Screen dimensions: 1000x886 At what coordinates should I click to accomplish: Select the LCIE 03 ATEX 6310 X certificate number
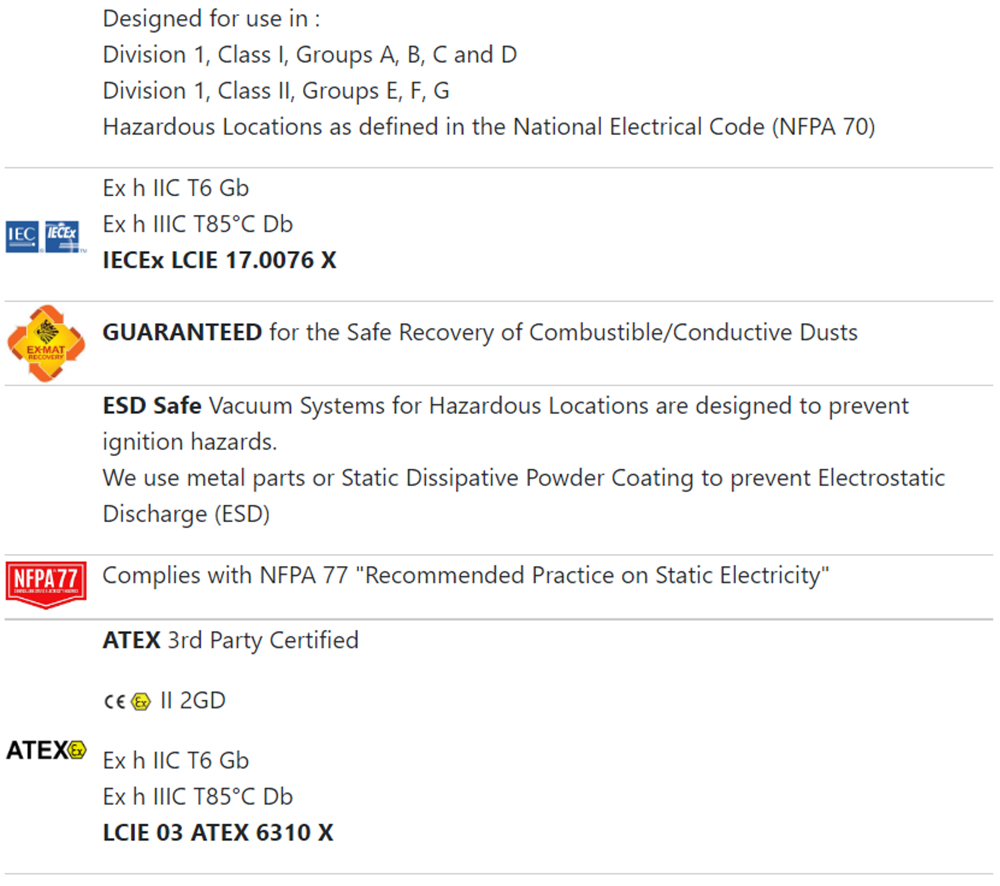coord(218,832)
